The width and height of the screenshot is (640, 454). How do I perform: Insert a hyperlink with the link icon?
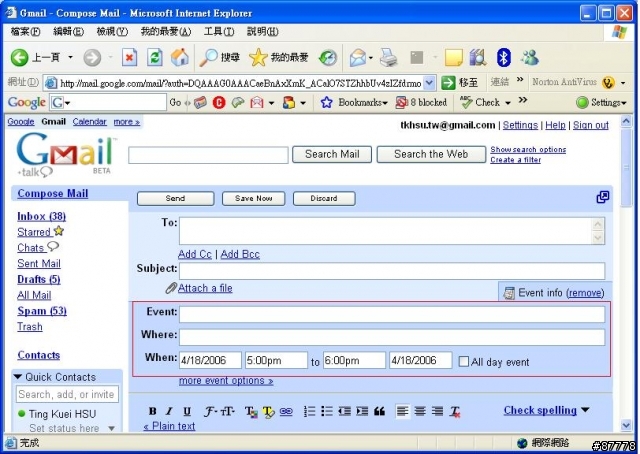click(x=286, y=412)
